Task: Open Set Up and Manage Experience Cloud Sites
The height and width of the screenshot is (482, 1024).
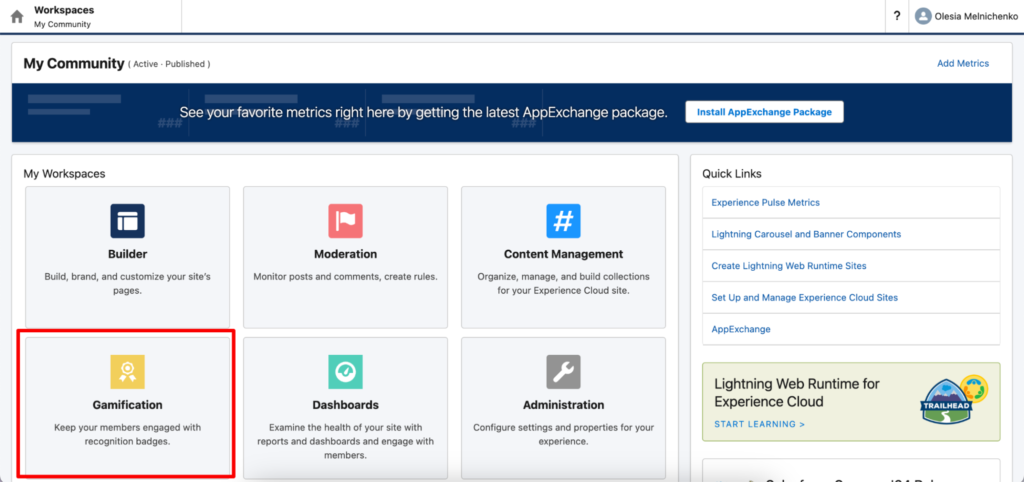Action: (805, 297)
